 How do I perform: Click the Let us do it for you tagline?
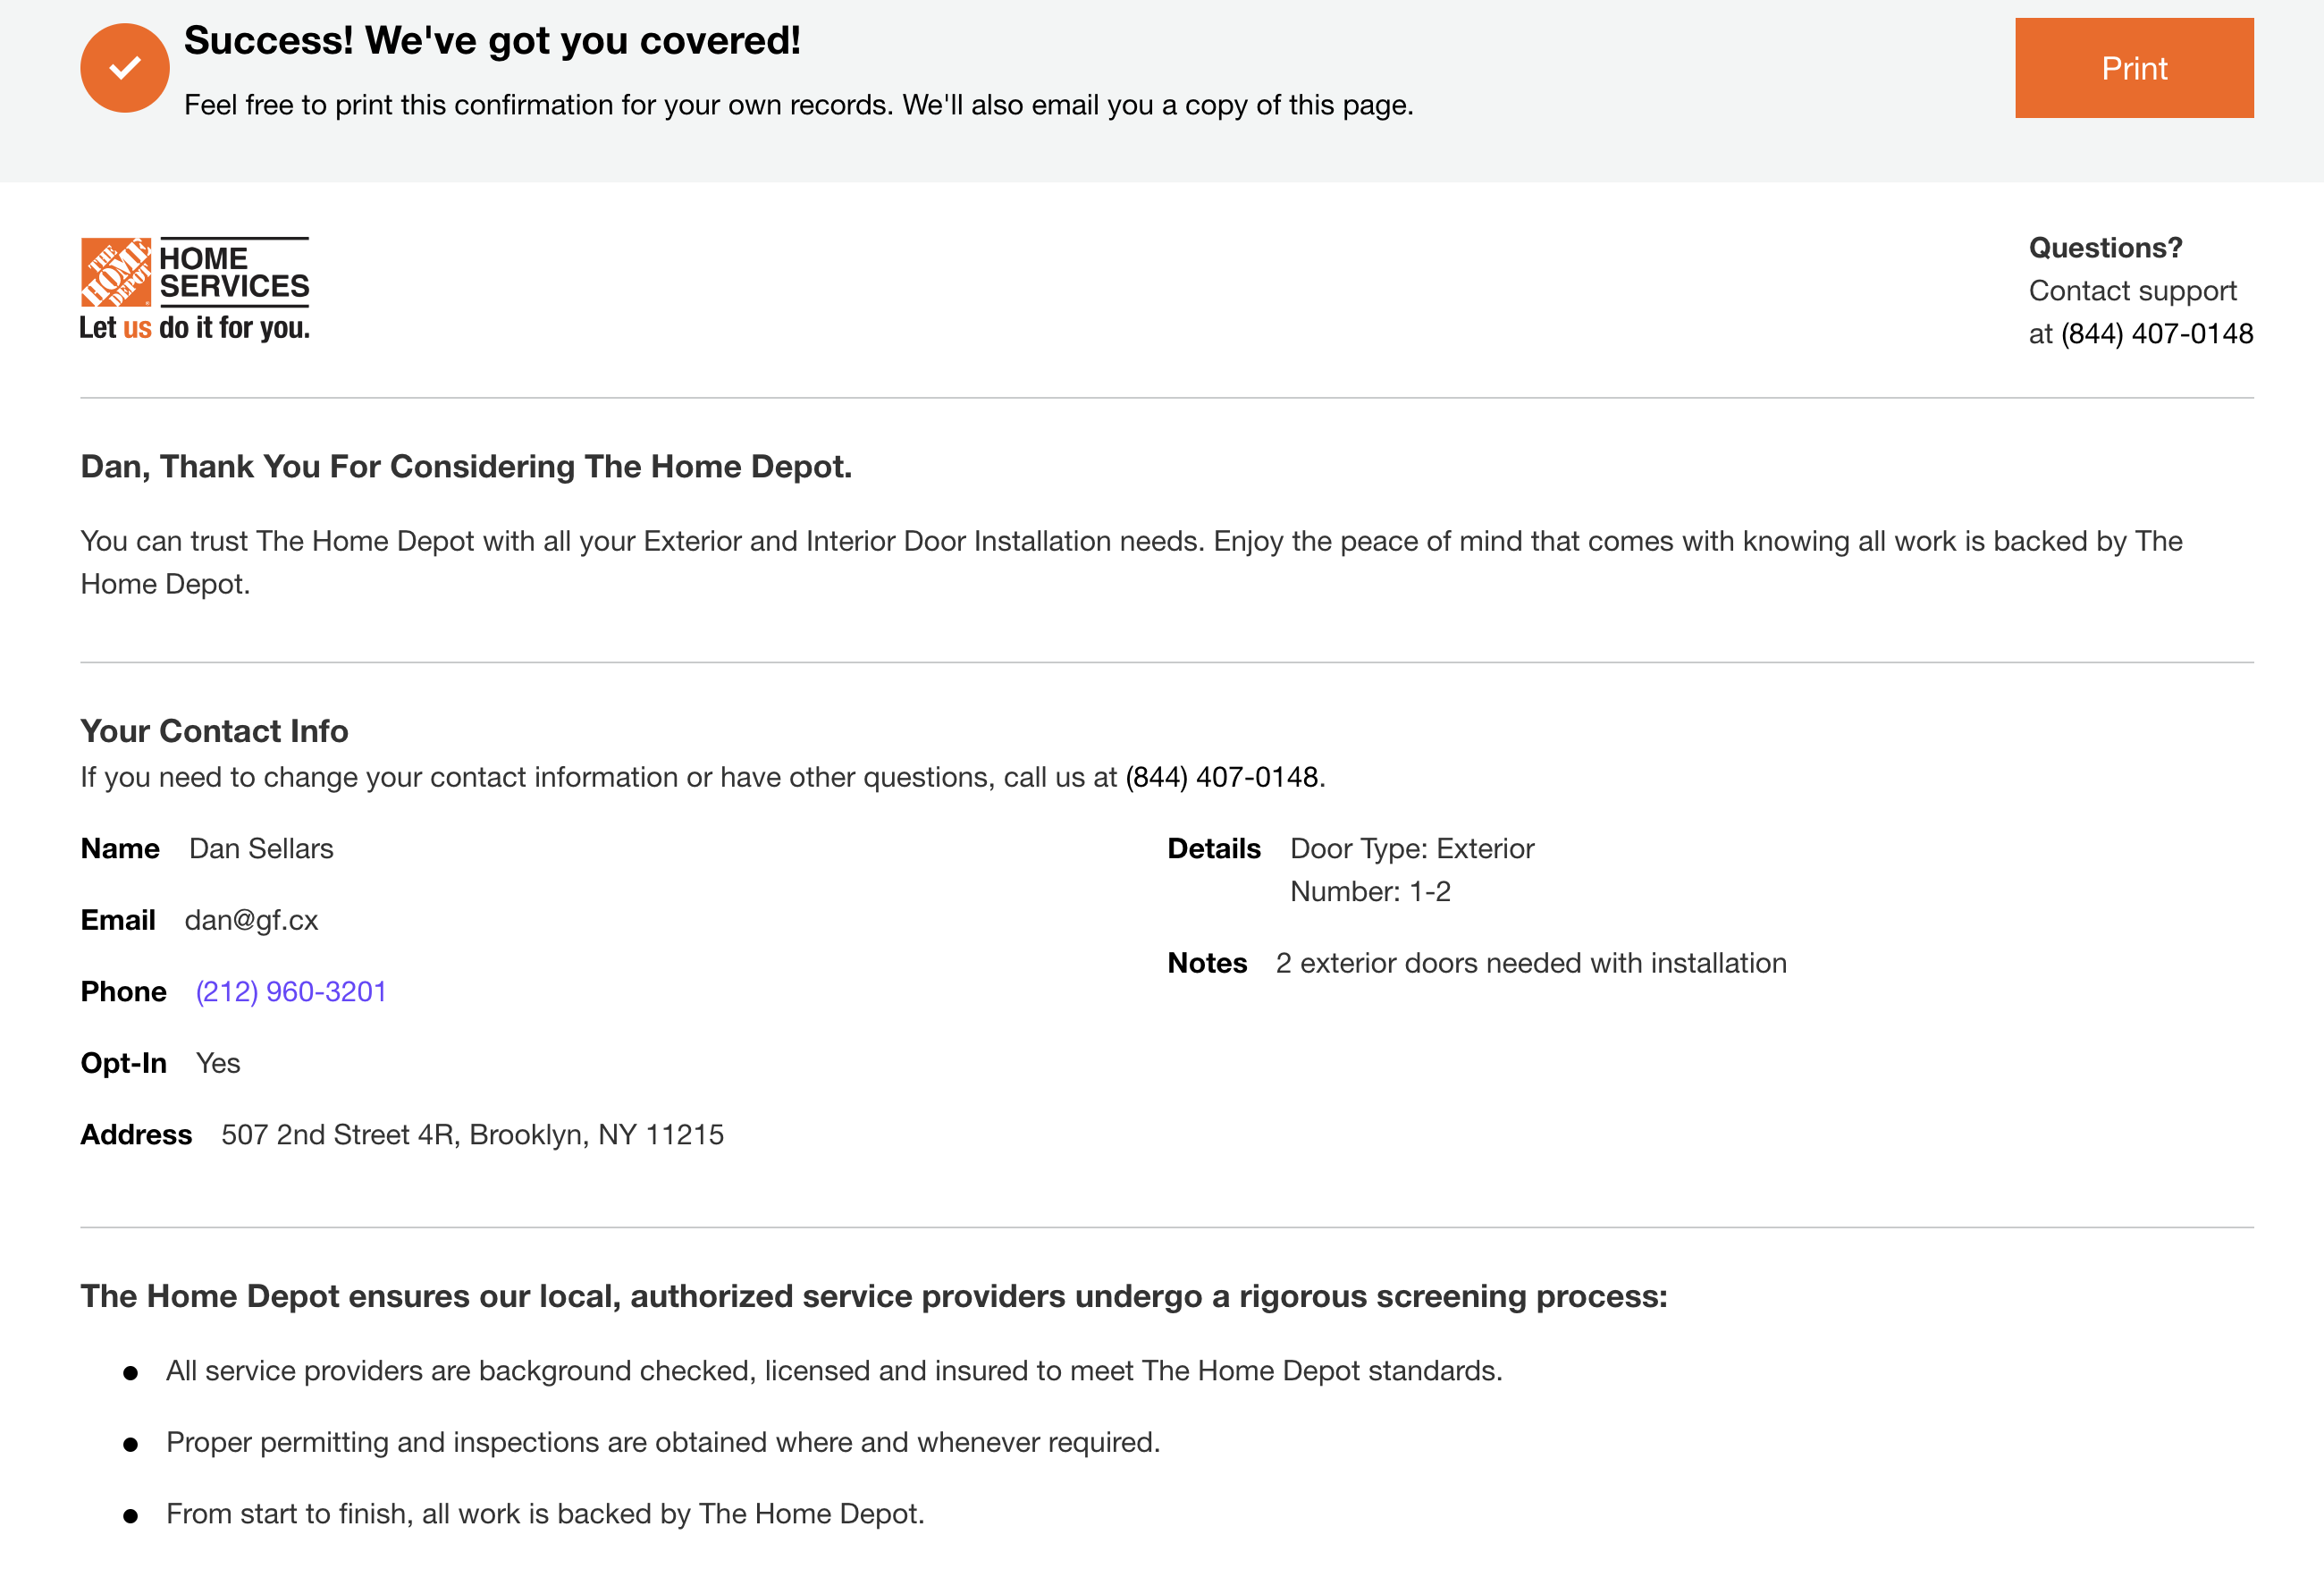click(195, 328)
